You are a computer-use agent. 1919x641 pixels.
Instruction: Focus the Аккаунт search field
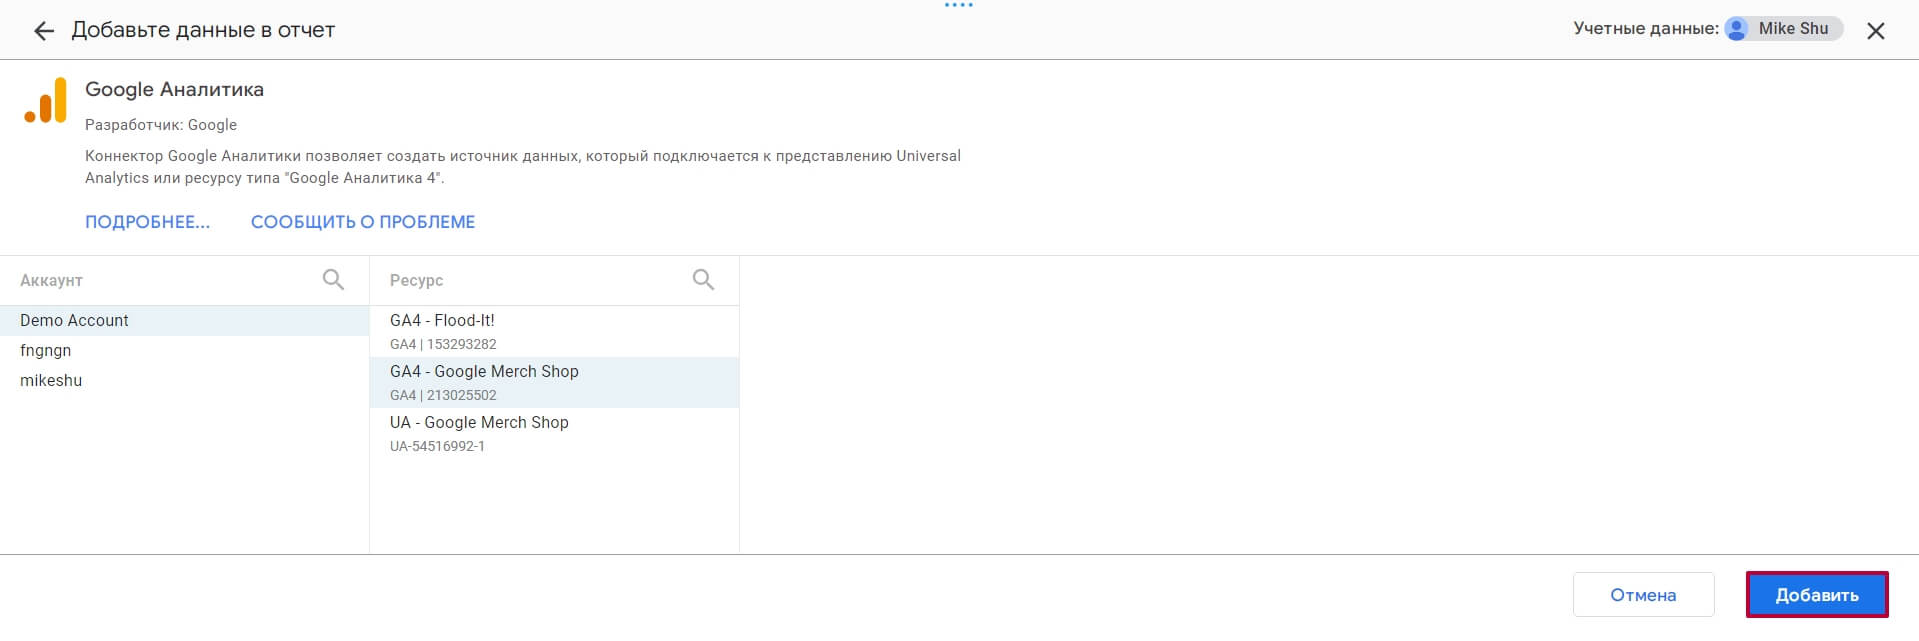coord(165,280)
